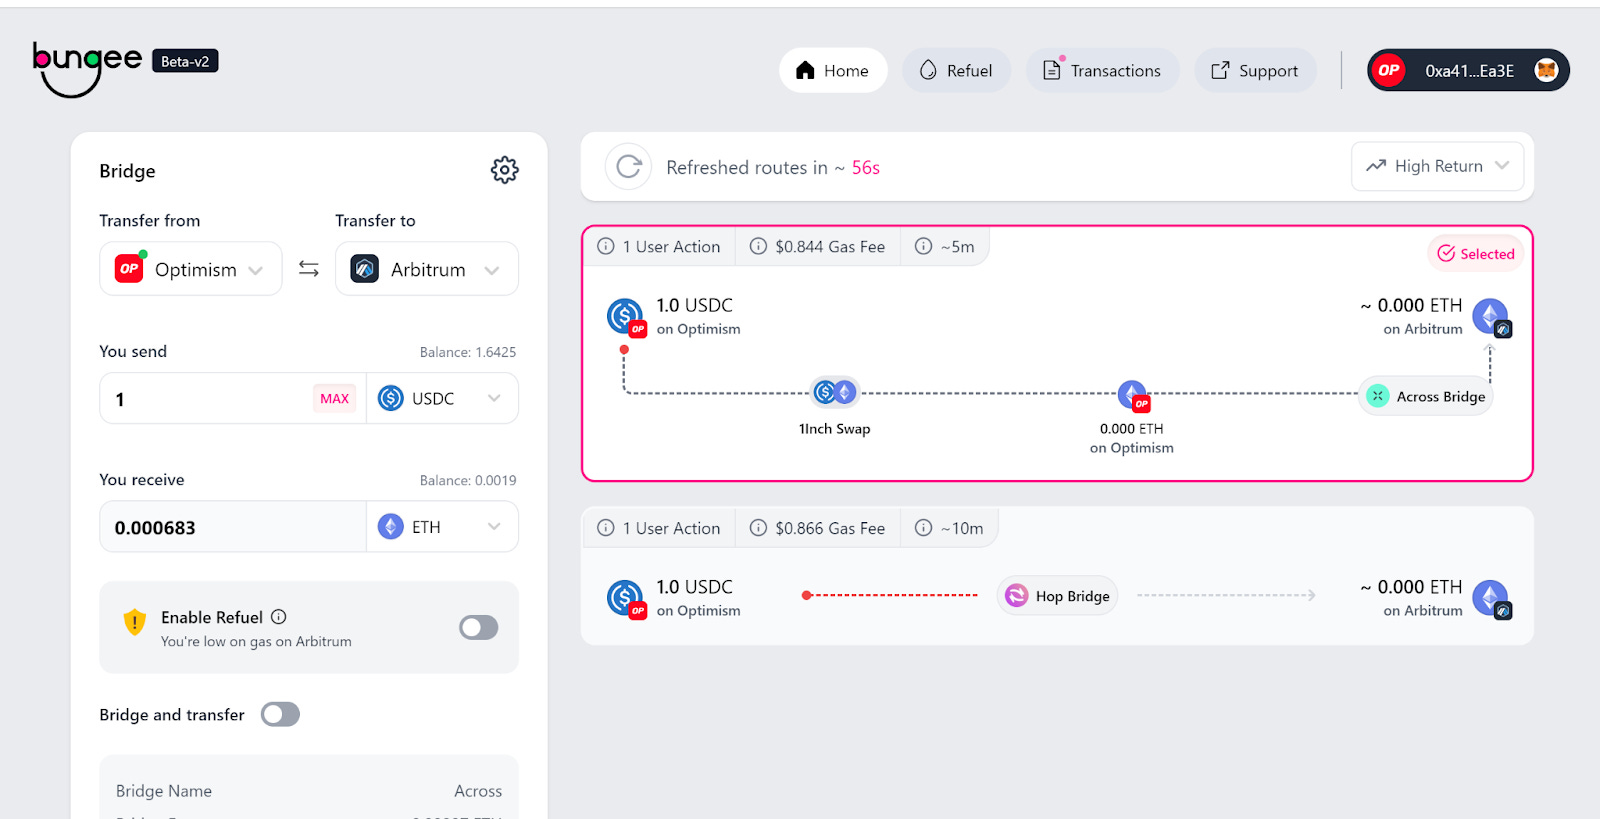Click the MAX button
1600x819 pixels.
(334, 398)
